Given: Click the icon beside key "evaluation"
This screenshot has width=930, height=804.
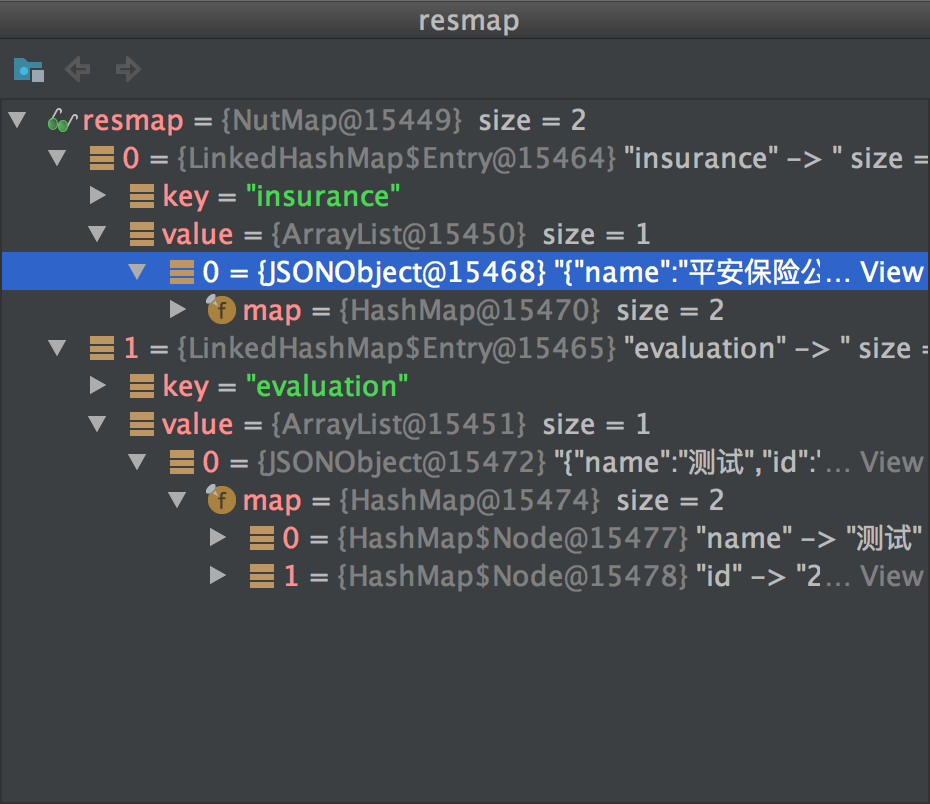Looking at the screenshot, I should pyautogui.click(x=142, y=386).
